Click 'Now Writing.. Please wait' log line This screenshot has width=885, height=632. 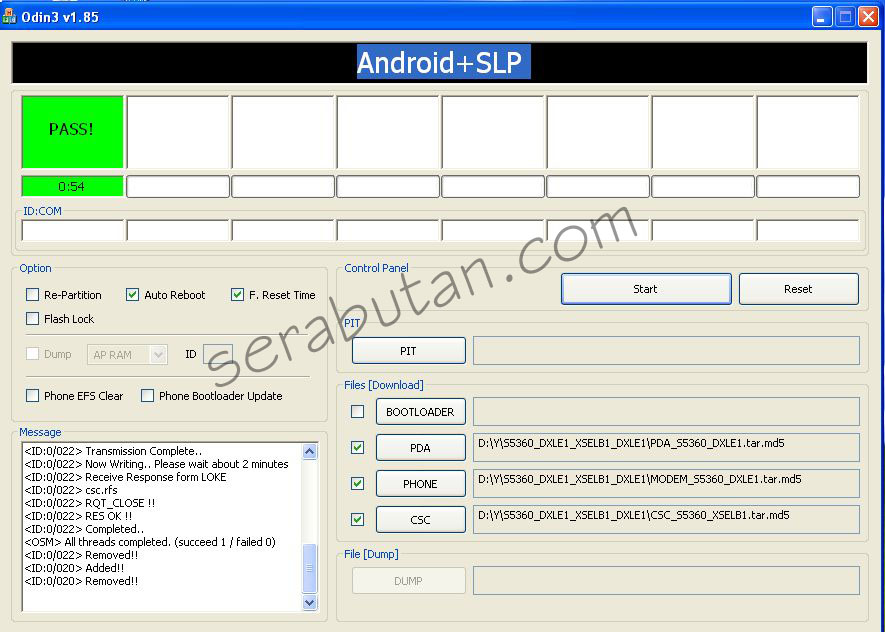coord(156,464)
